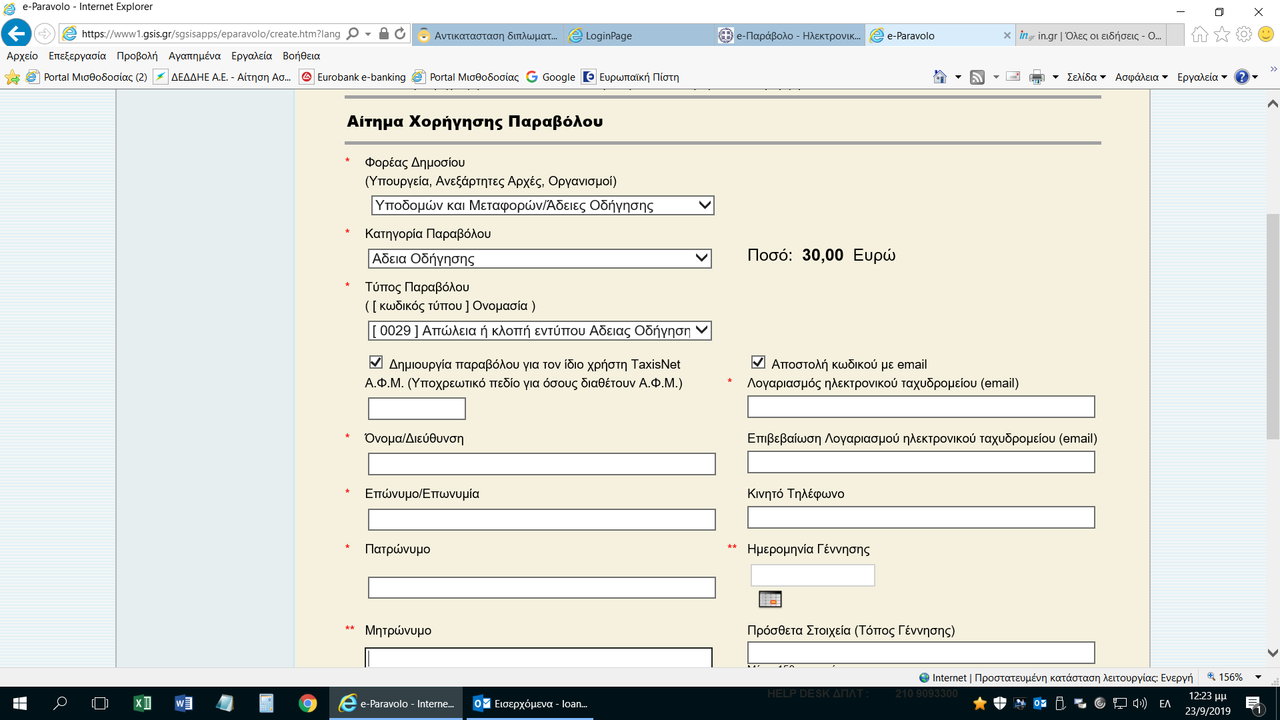Image resolution: width=1280 pixels, height=720 pixels.
Task: Click the page vertical scrollbar thumb
Action: pyautogui.click(x=1272, y=325)
